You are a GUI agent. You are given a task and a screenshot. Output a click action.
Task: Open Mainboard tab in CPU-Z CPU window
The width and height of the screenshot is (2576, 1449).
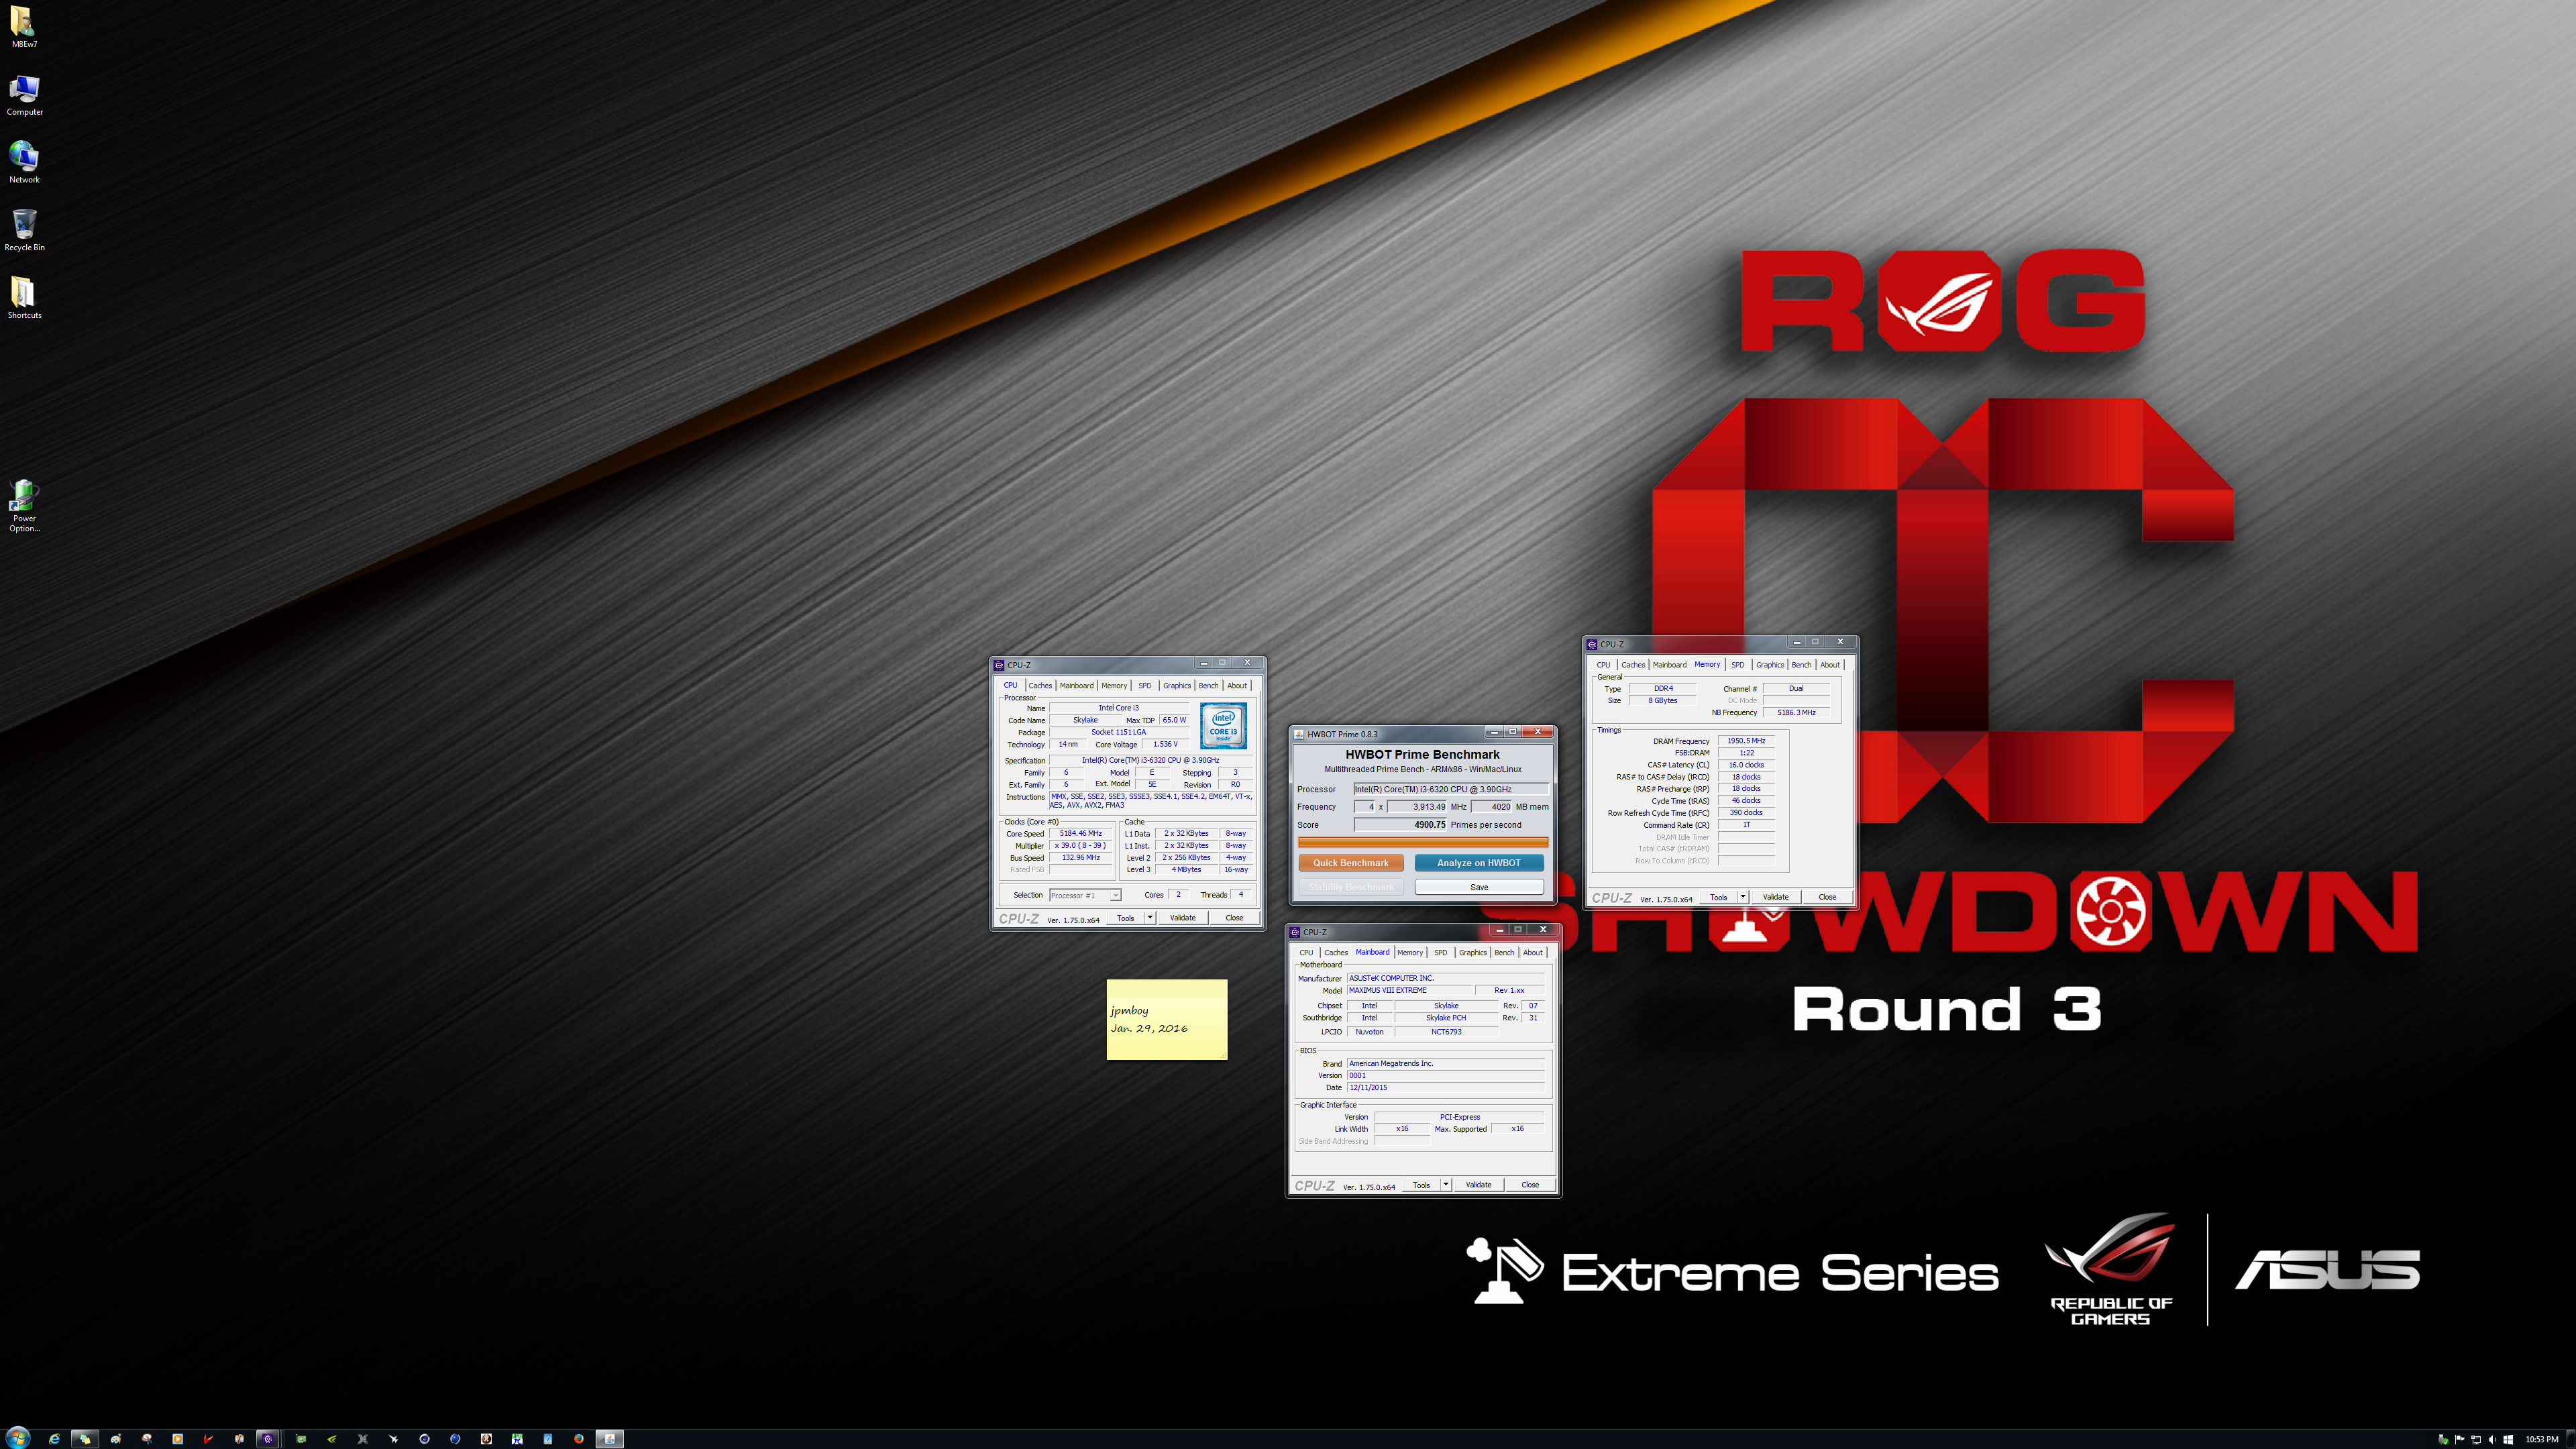(1076, 685)
